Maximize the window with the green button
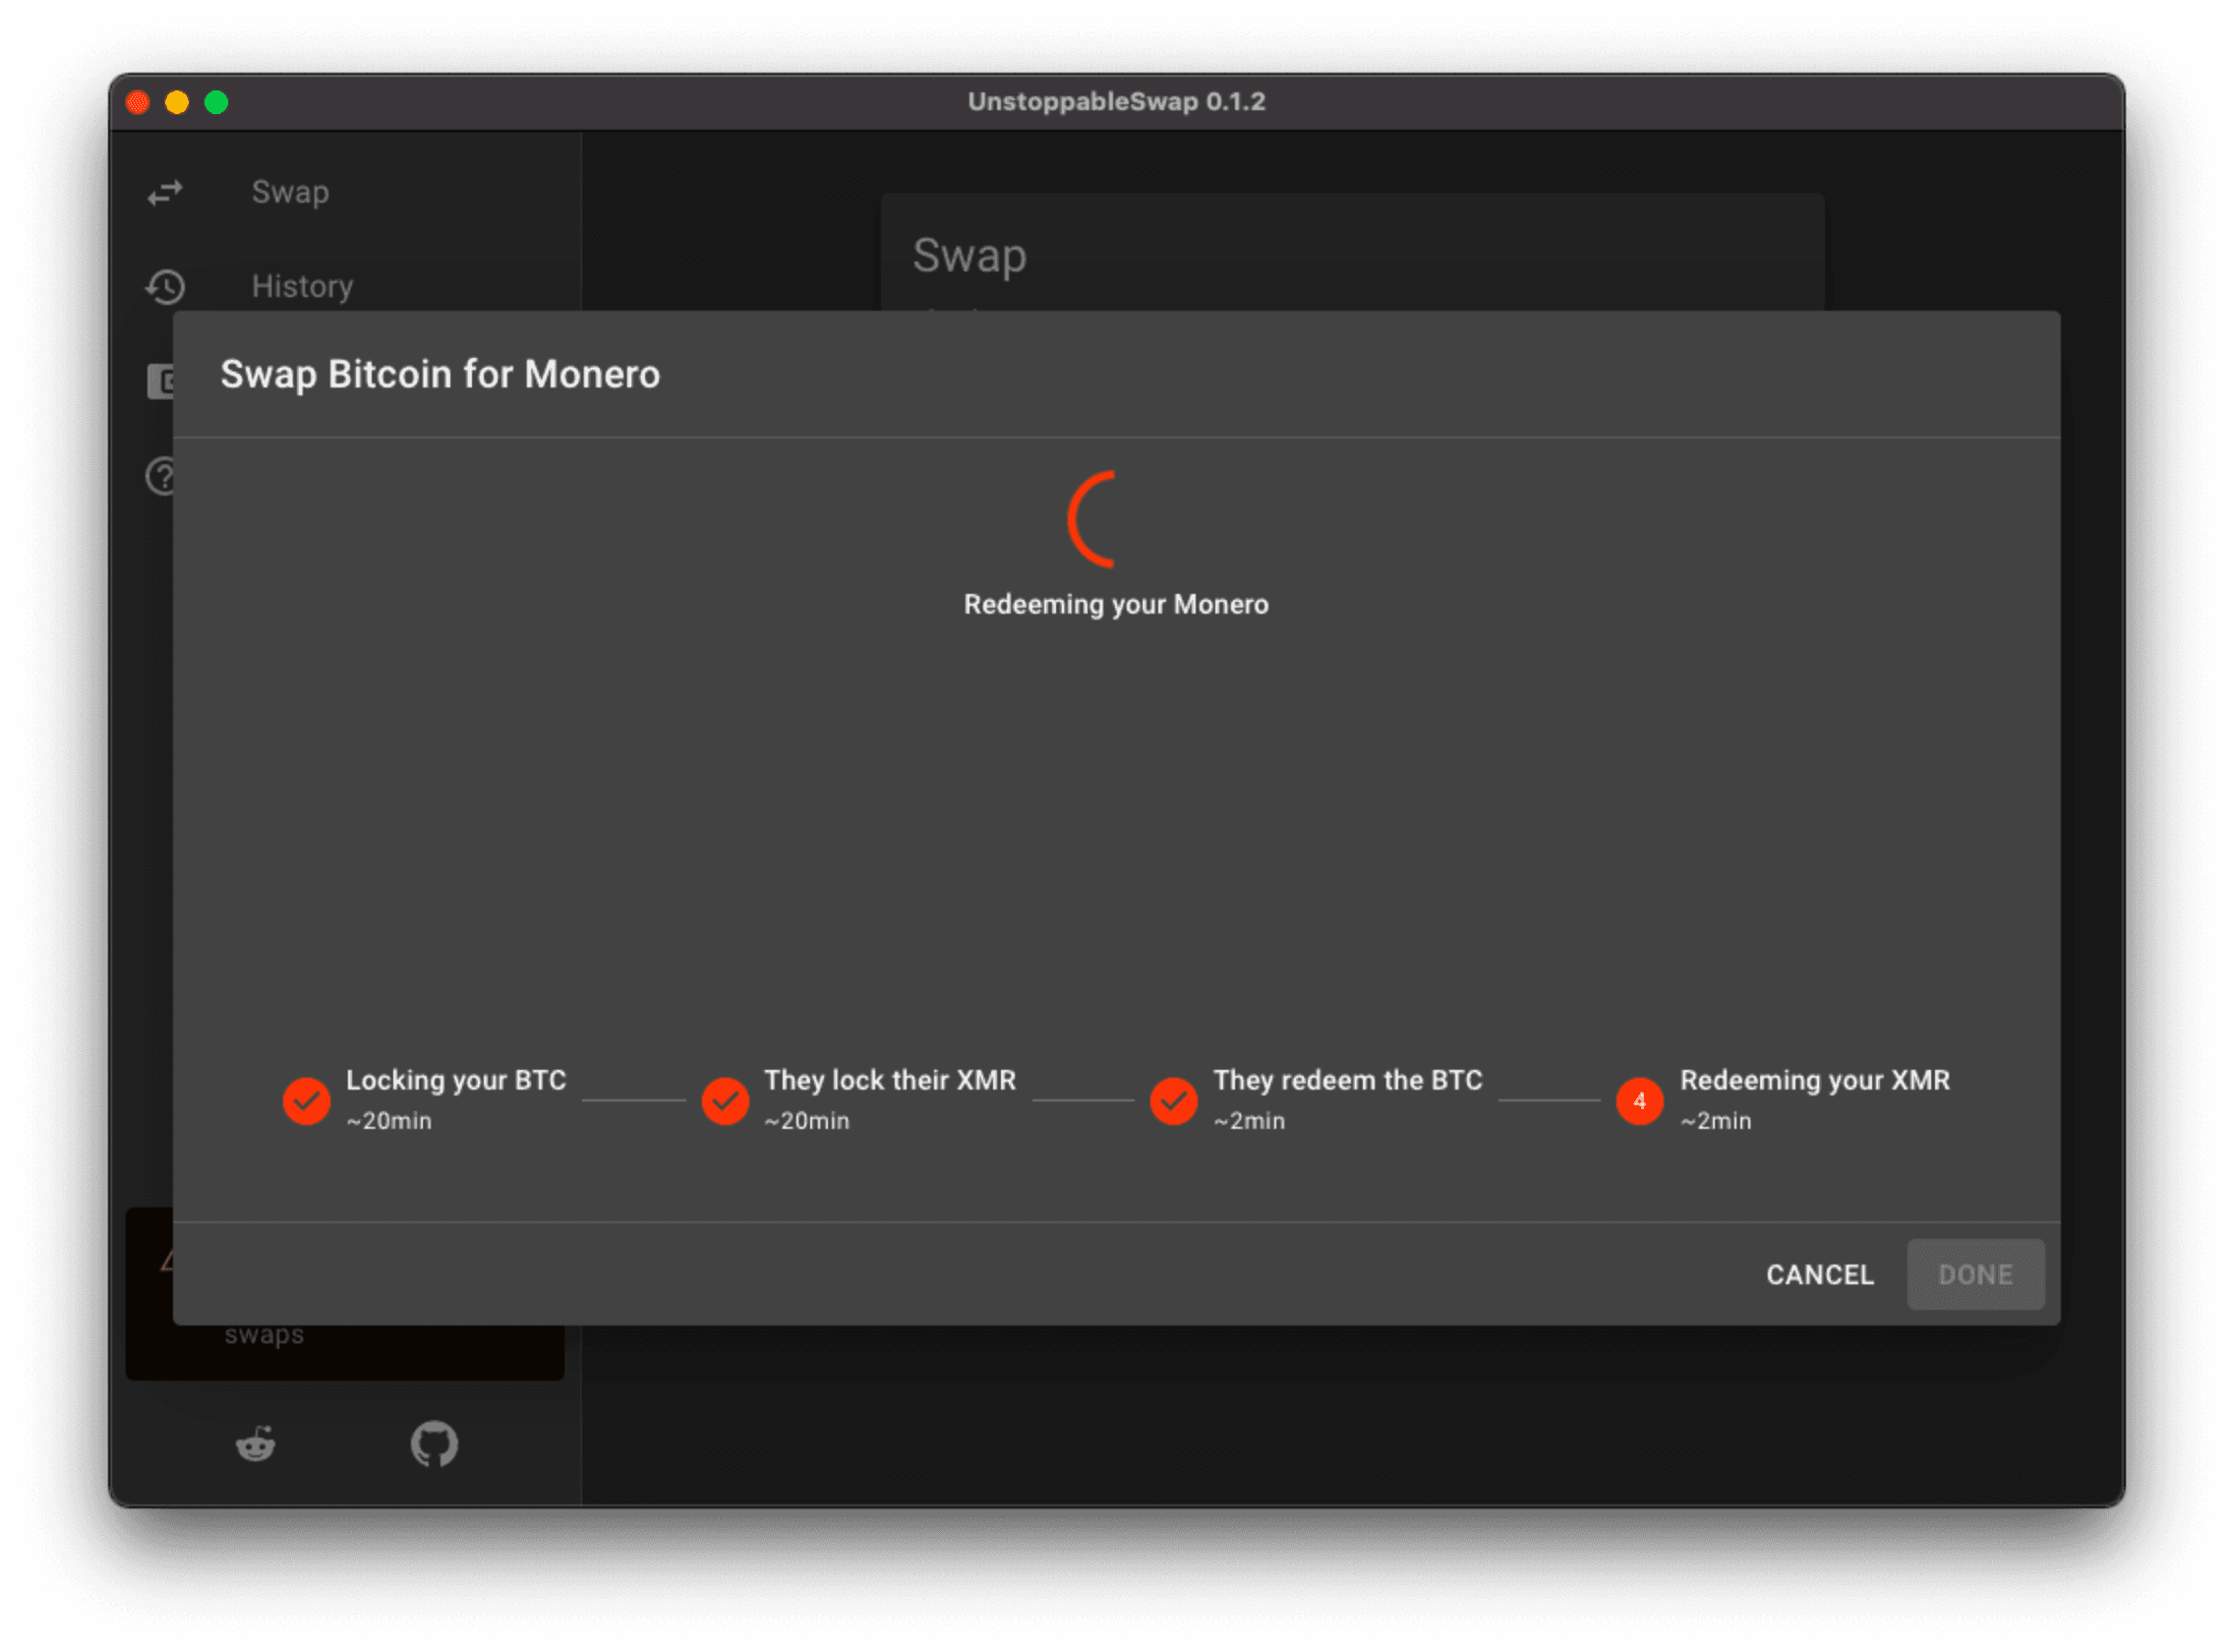 216,103
